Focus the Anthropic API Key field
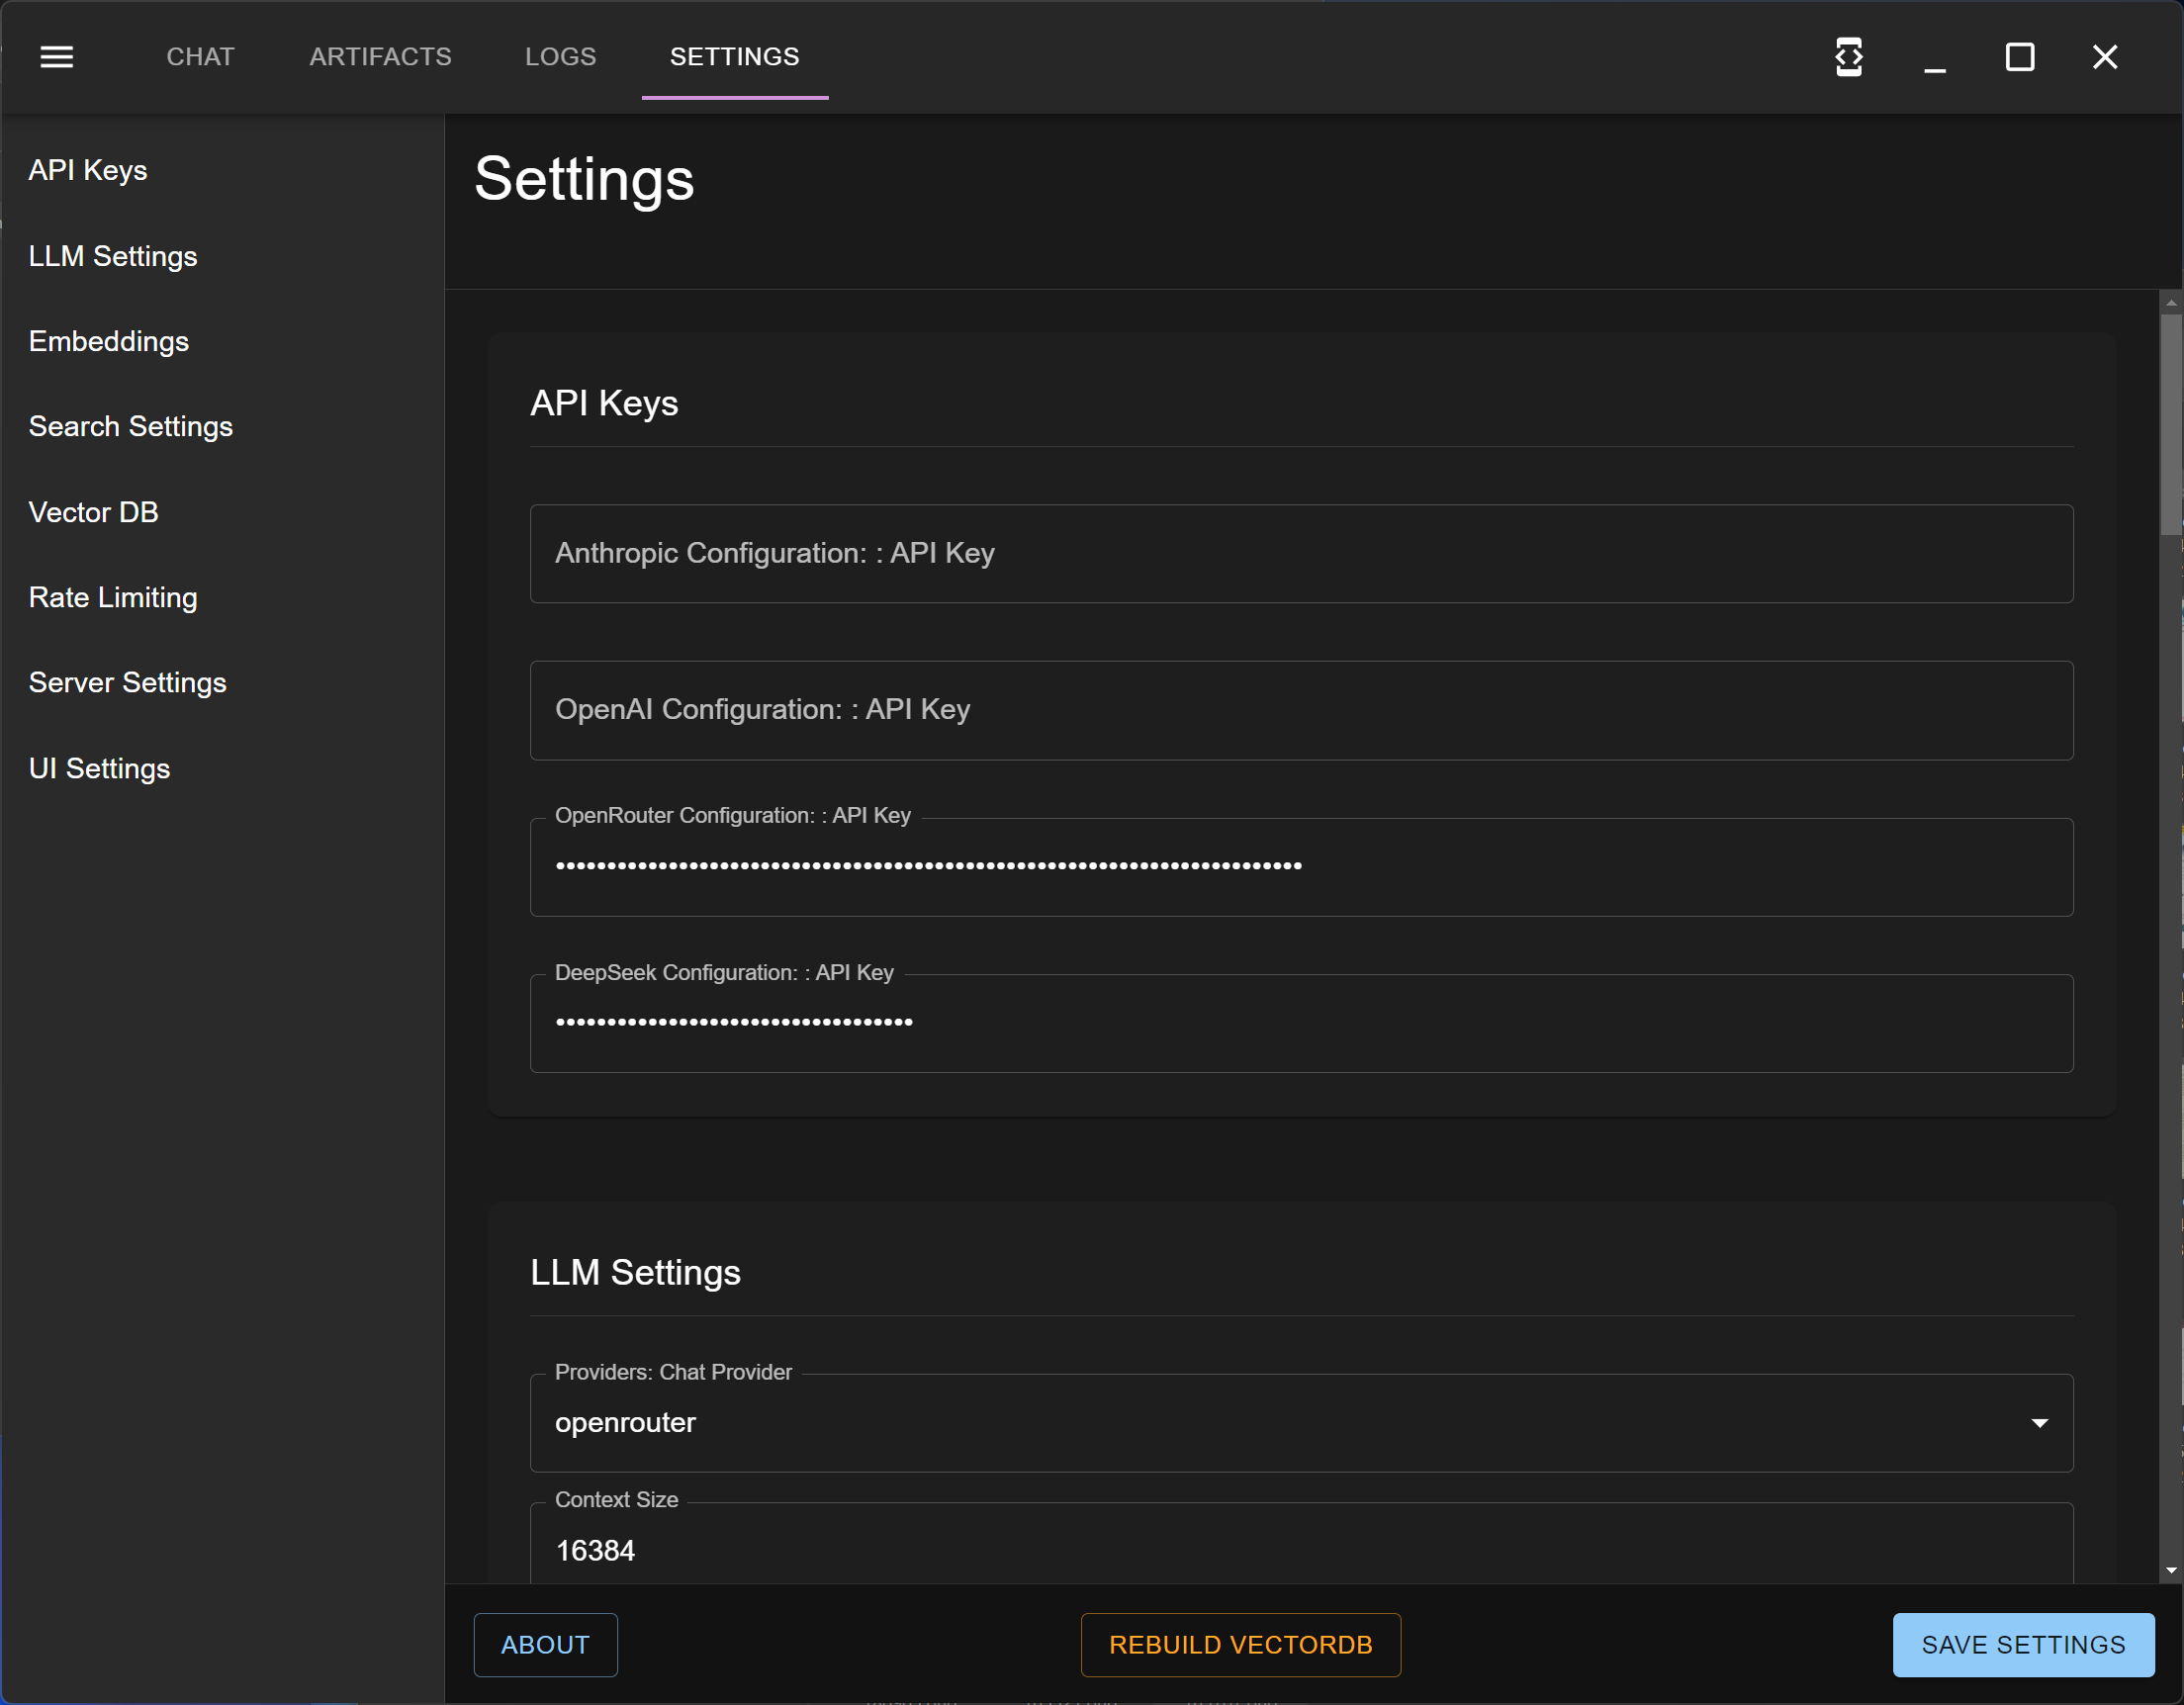 [1301, 553]
